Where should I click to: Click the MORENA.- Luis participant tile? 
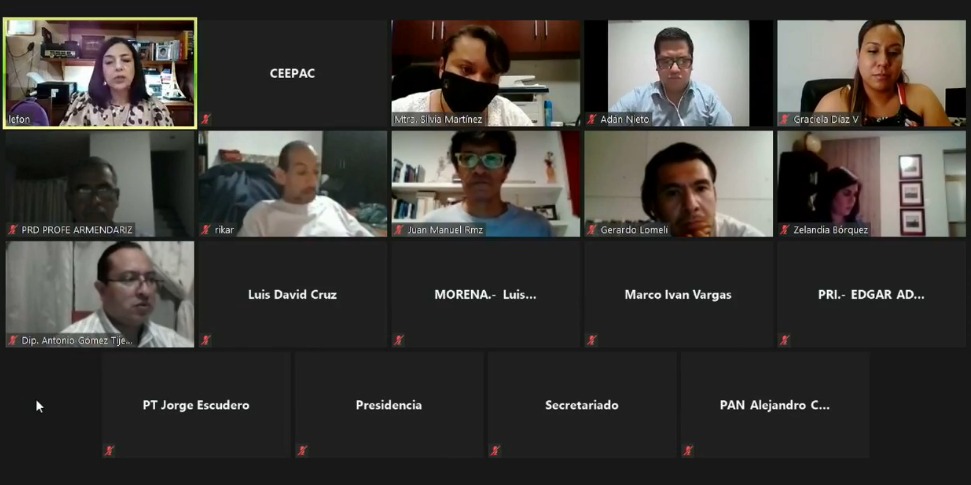point(486,294)
